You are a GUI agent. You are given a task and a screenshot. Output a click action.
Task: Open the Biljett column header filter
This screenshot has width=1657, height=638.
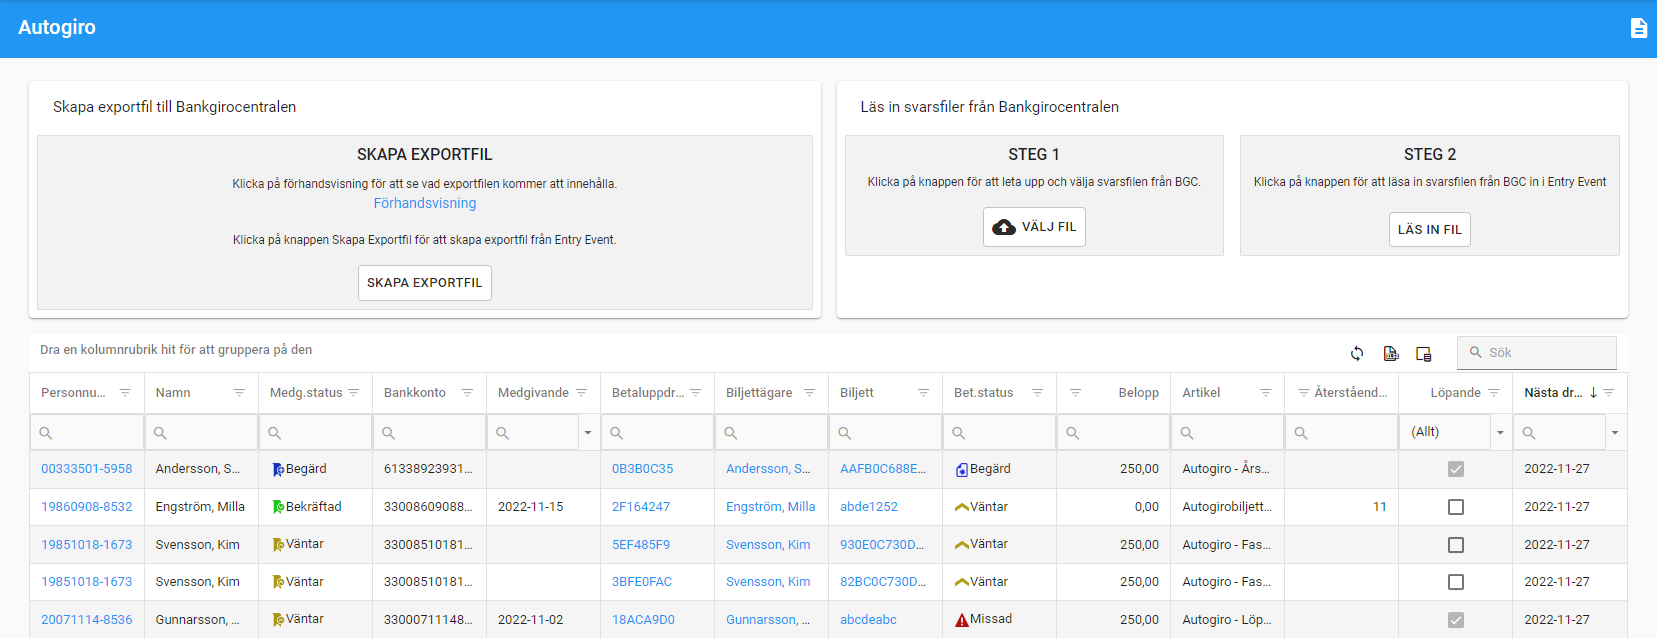[x=923, y=393]
